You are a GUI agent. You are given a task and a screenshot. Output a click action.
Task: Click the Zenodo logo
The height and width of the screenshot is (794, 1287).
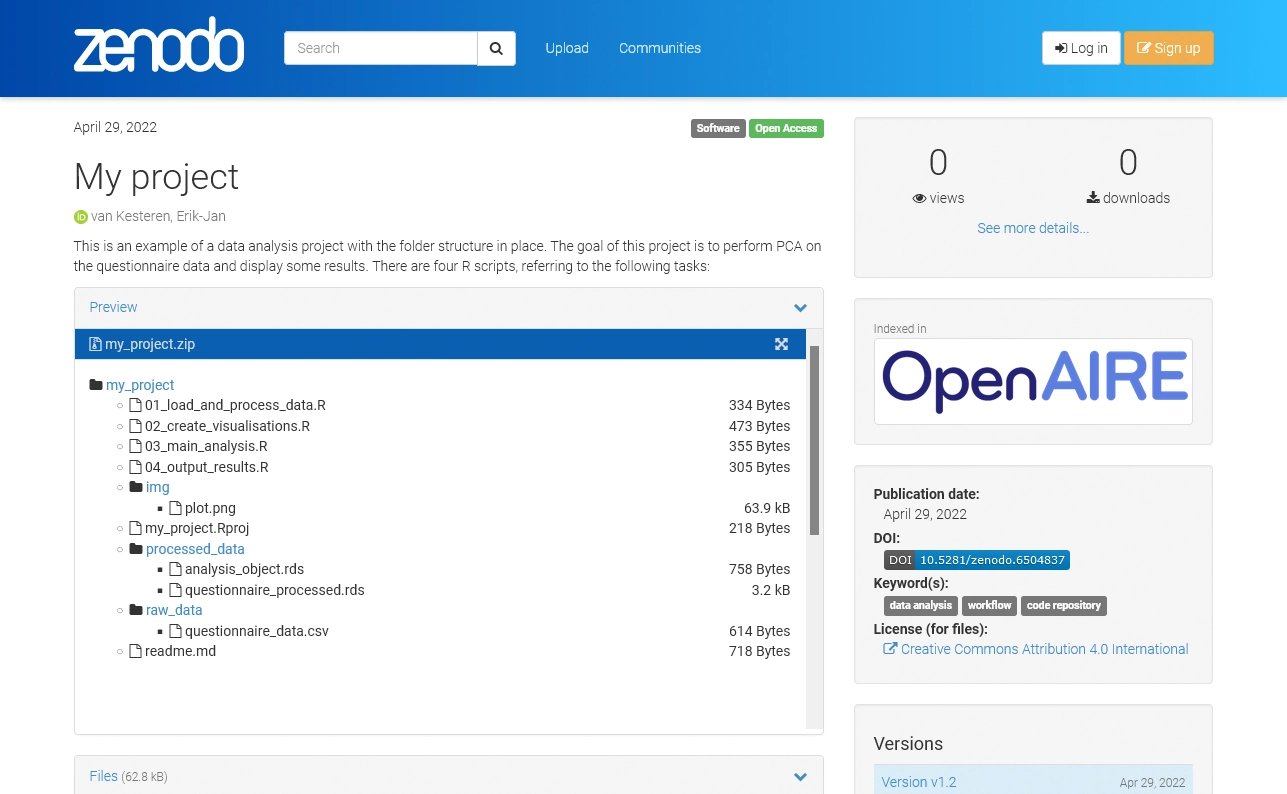(x=159, y=46)
